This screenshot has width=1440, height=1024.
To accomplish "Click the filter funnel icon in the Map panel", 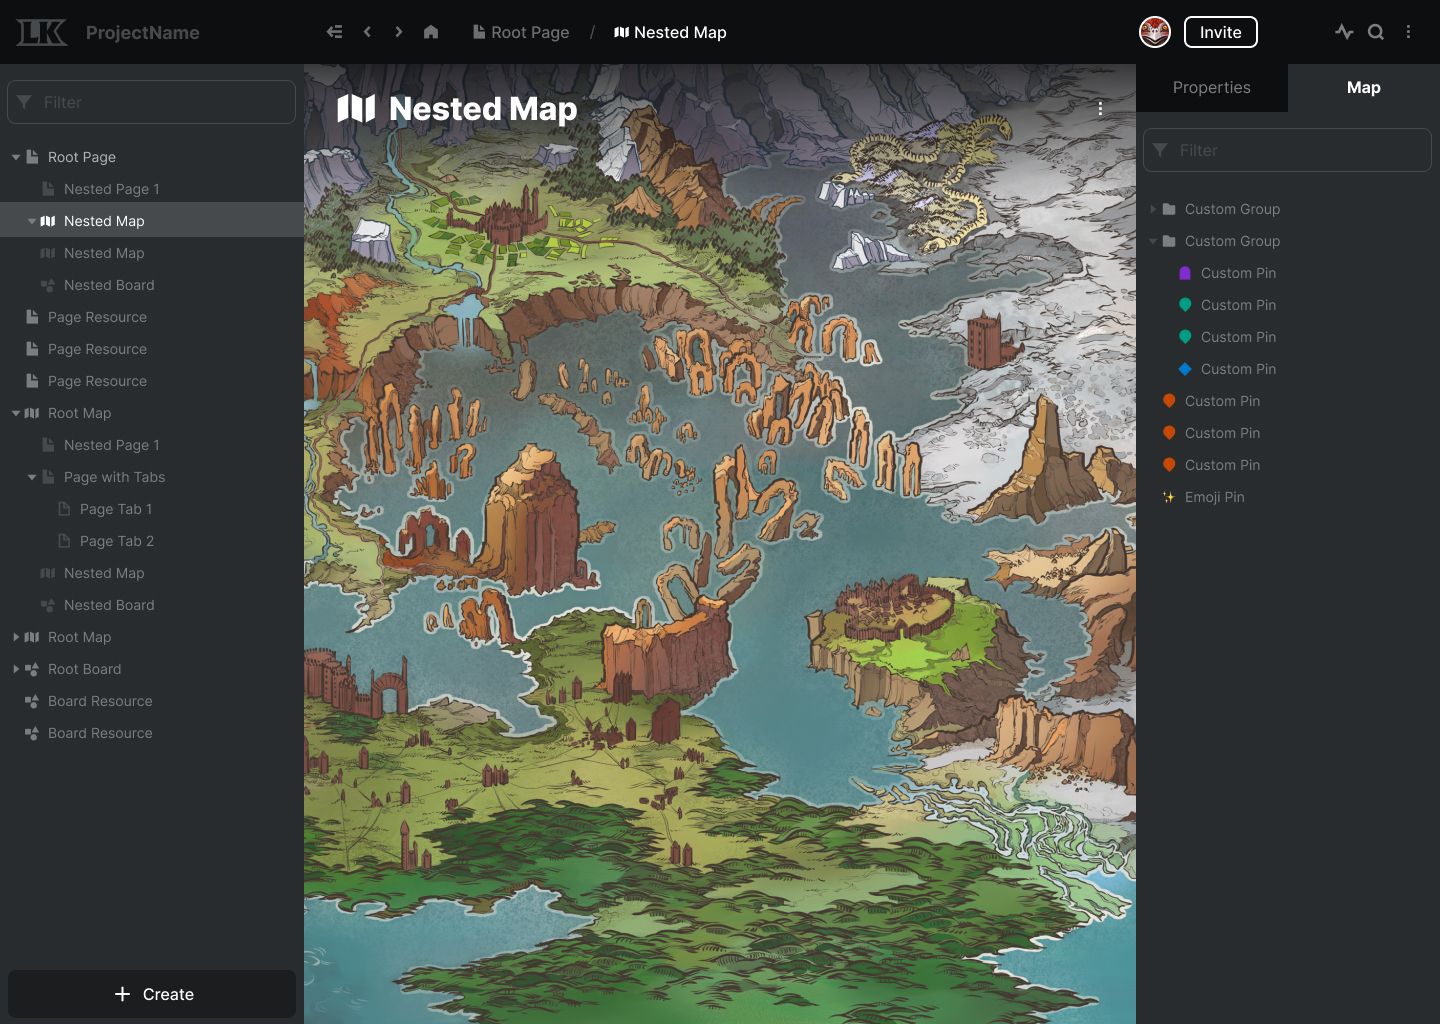I will [x=1161, y=150].
